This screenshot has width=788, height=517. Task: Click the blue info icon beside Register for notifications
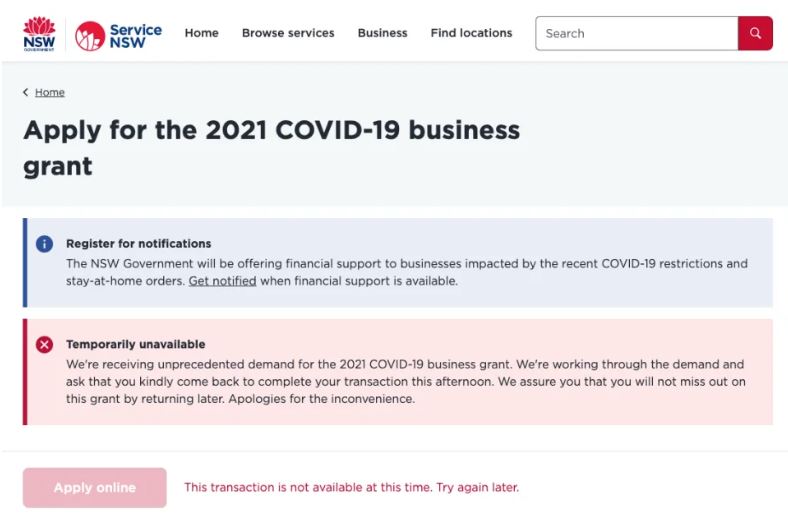pyautogui.click(x=44, y=244)
